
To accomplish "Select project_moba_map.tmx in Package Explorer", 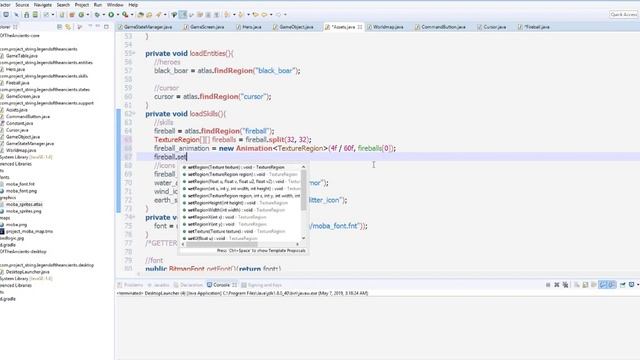I will (x=29, y=231).
